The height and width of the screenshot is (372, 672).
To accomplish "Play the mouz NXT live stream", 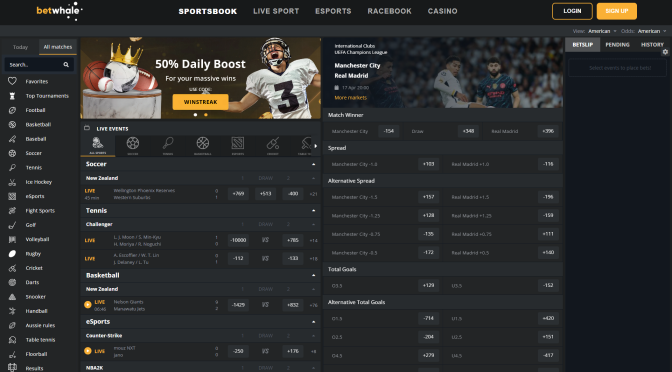I will coord(88,351).
